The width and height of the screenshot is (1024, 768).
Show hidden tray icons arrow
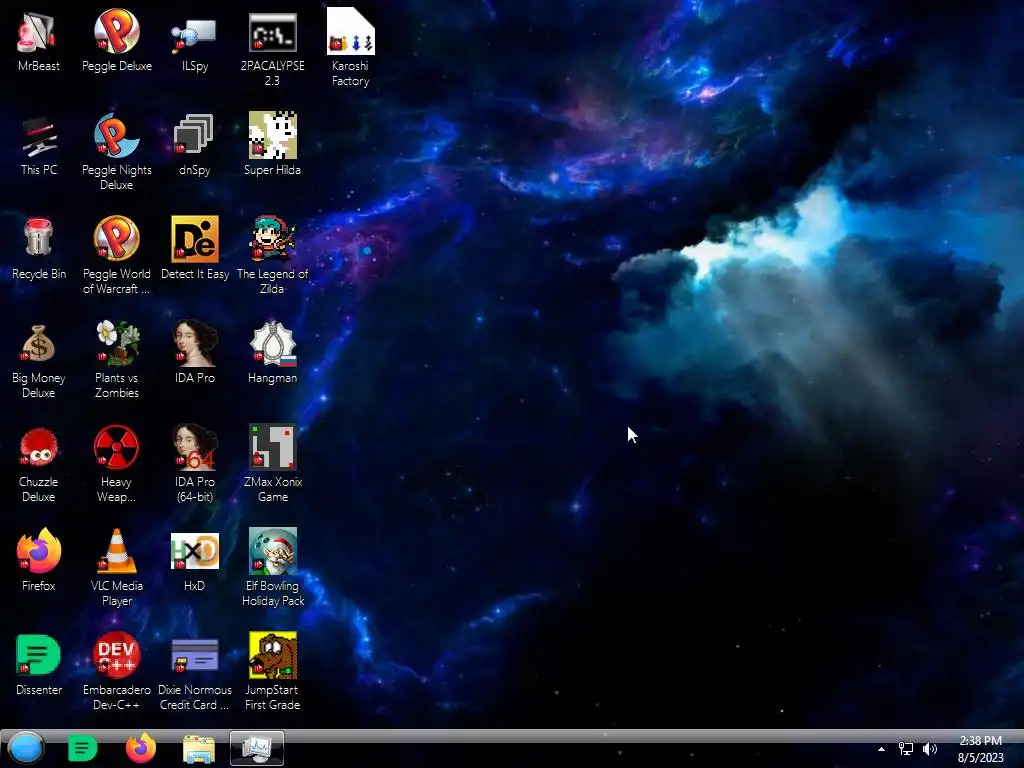pyautogui.click(x=881, y=749)
